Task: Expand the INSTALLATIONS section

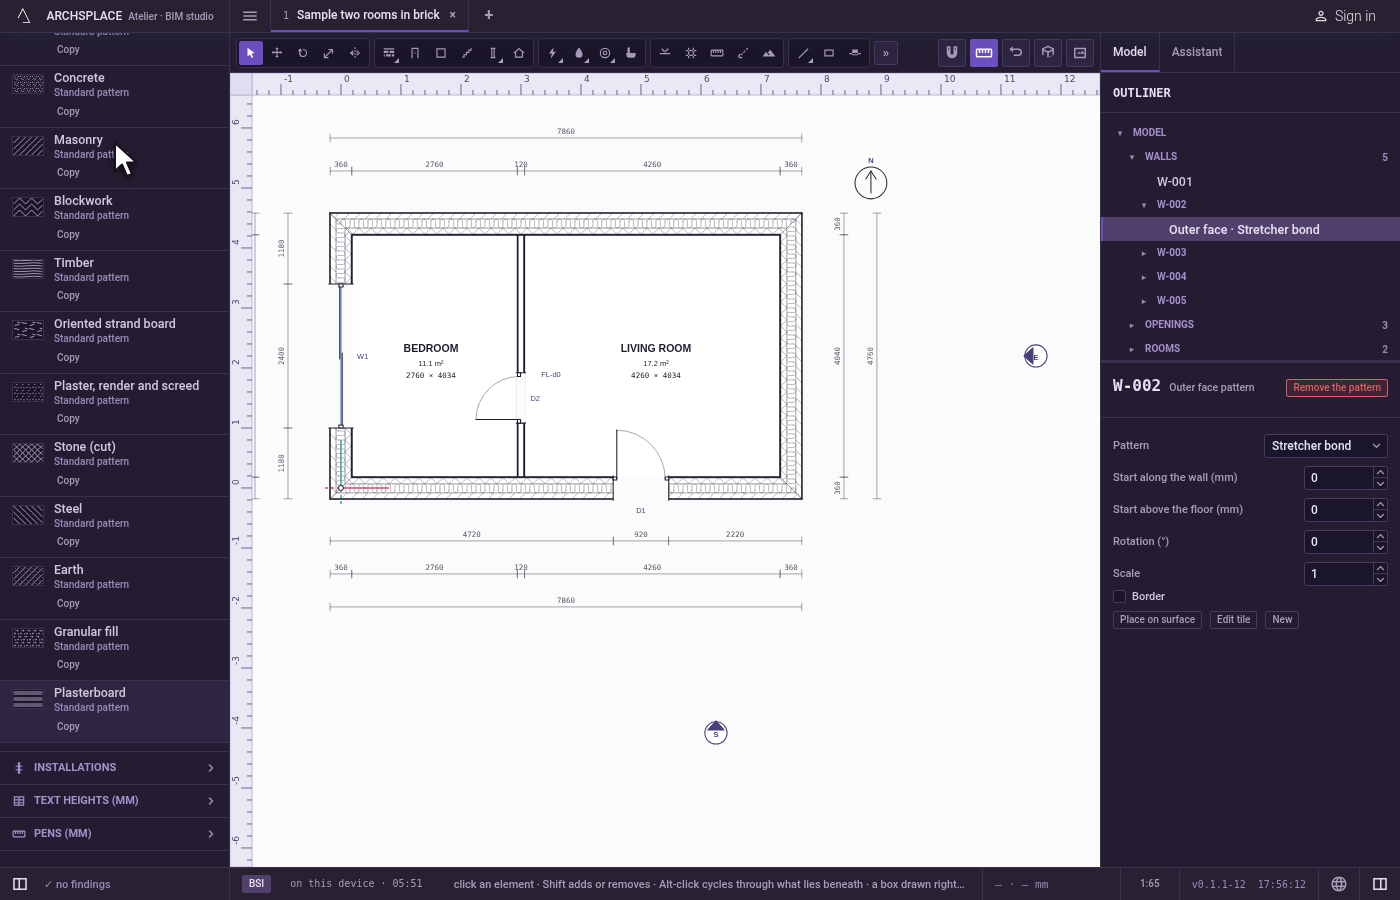Action: pos(115,768)
